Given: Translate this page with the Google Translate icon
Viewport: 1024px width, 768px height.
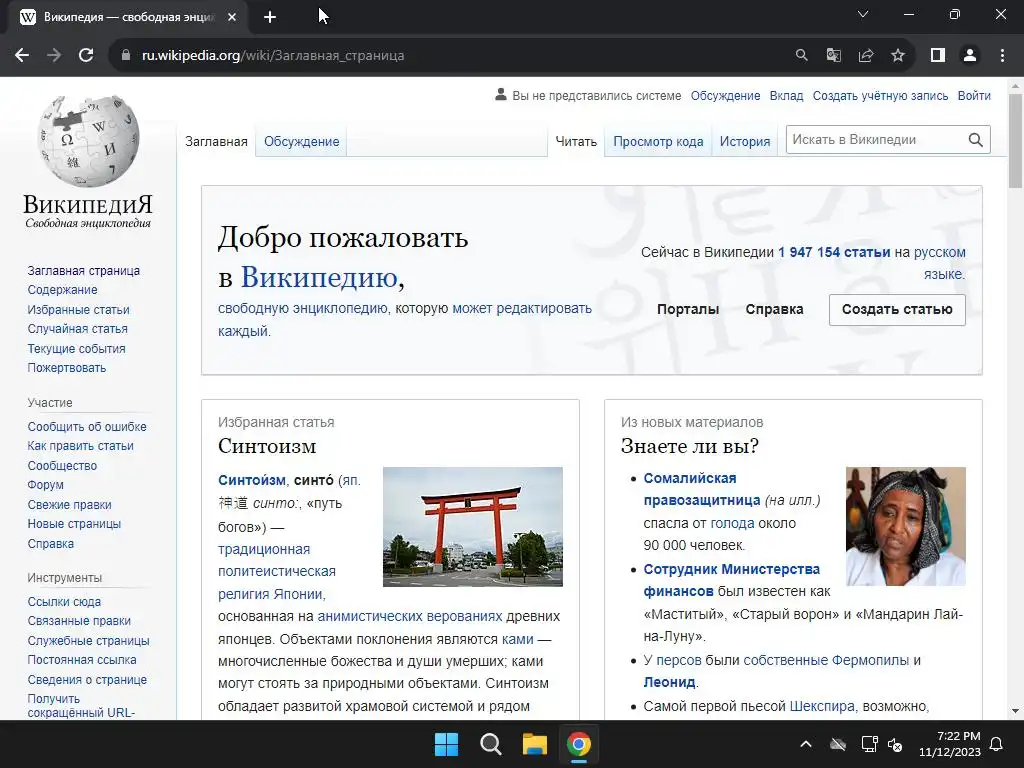Looking at the screenshot, I should pyautogui.click(x=833, y=56).
